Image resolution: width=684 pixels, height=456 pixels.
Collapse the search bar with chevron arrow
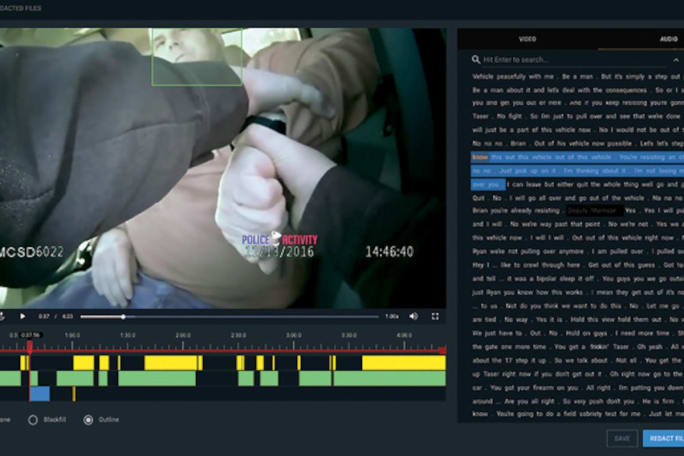(x=677, y=60)
